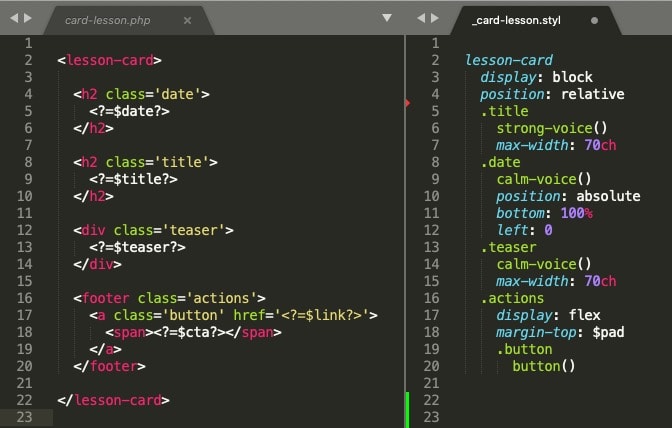Click the 'display: block' declaration
672x428 pixels.
[x=536, y=77]
